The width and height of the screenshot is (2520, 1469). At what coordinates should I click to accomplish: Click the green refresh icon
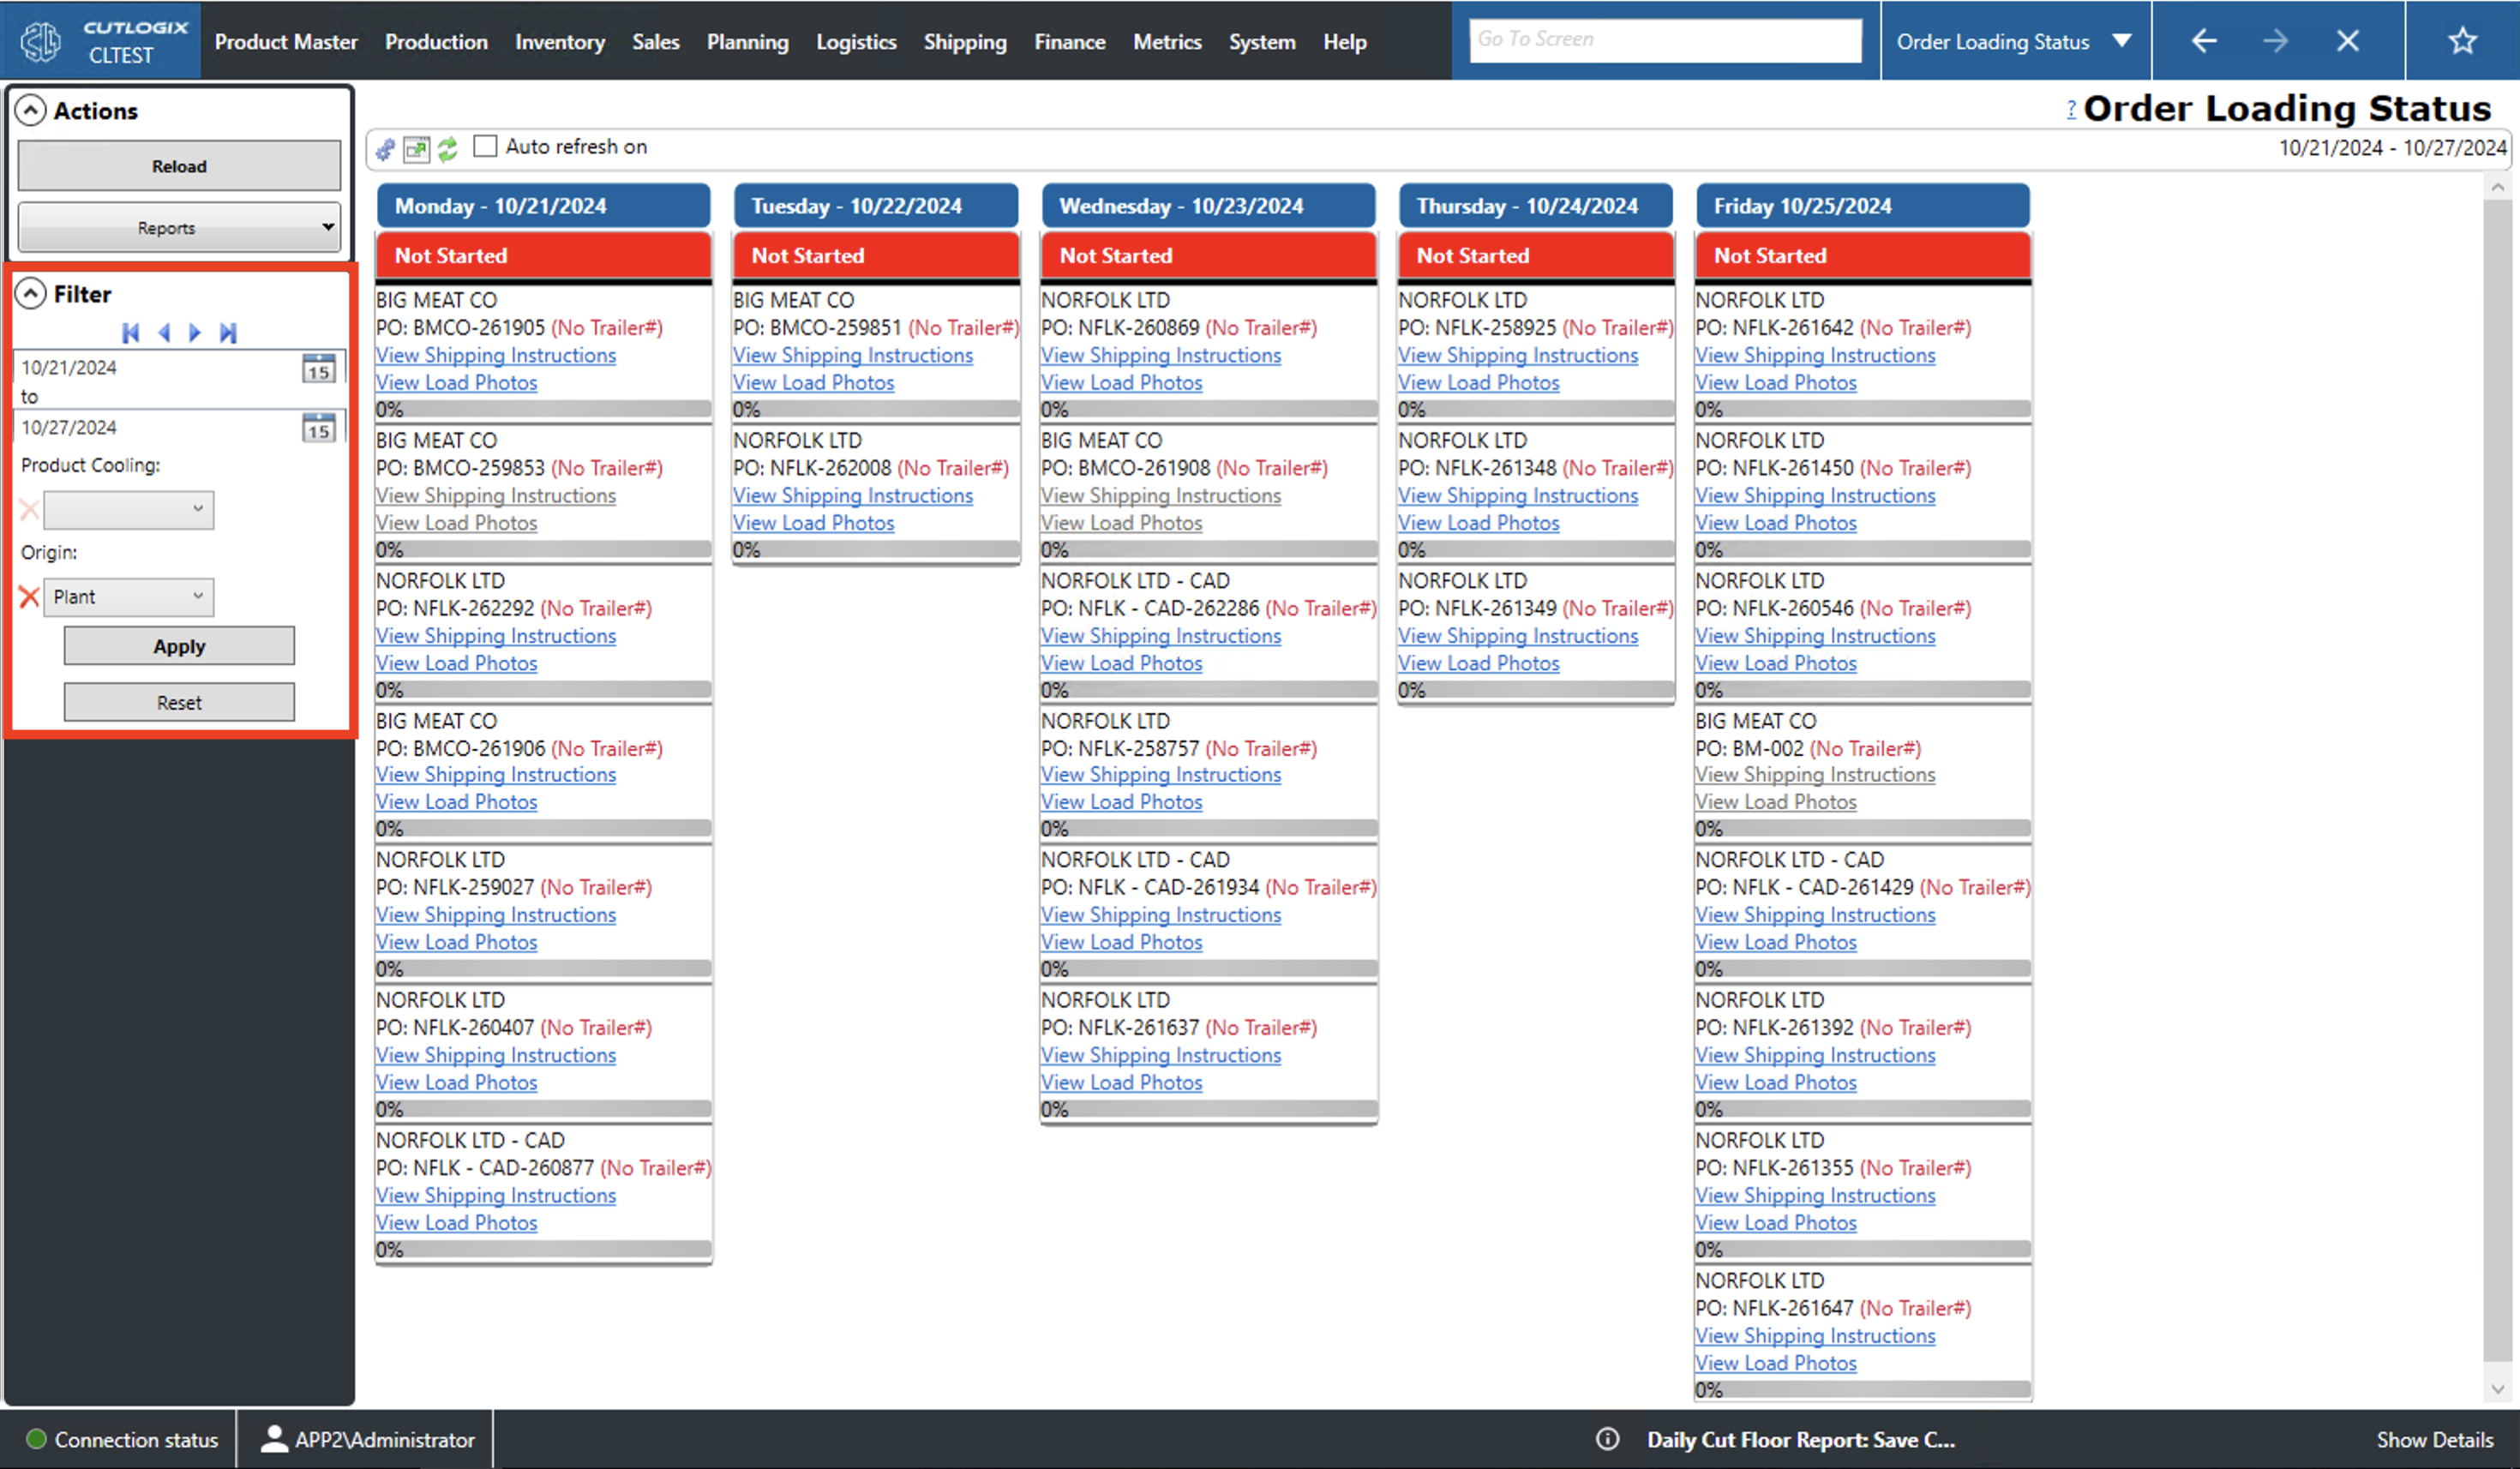(x=447, y=148)
